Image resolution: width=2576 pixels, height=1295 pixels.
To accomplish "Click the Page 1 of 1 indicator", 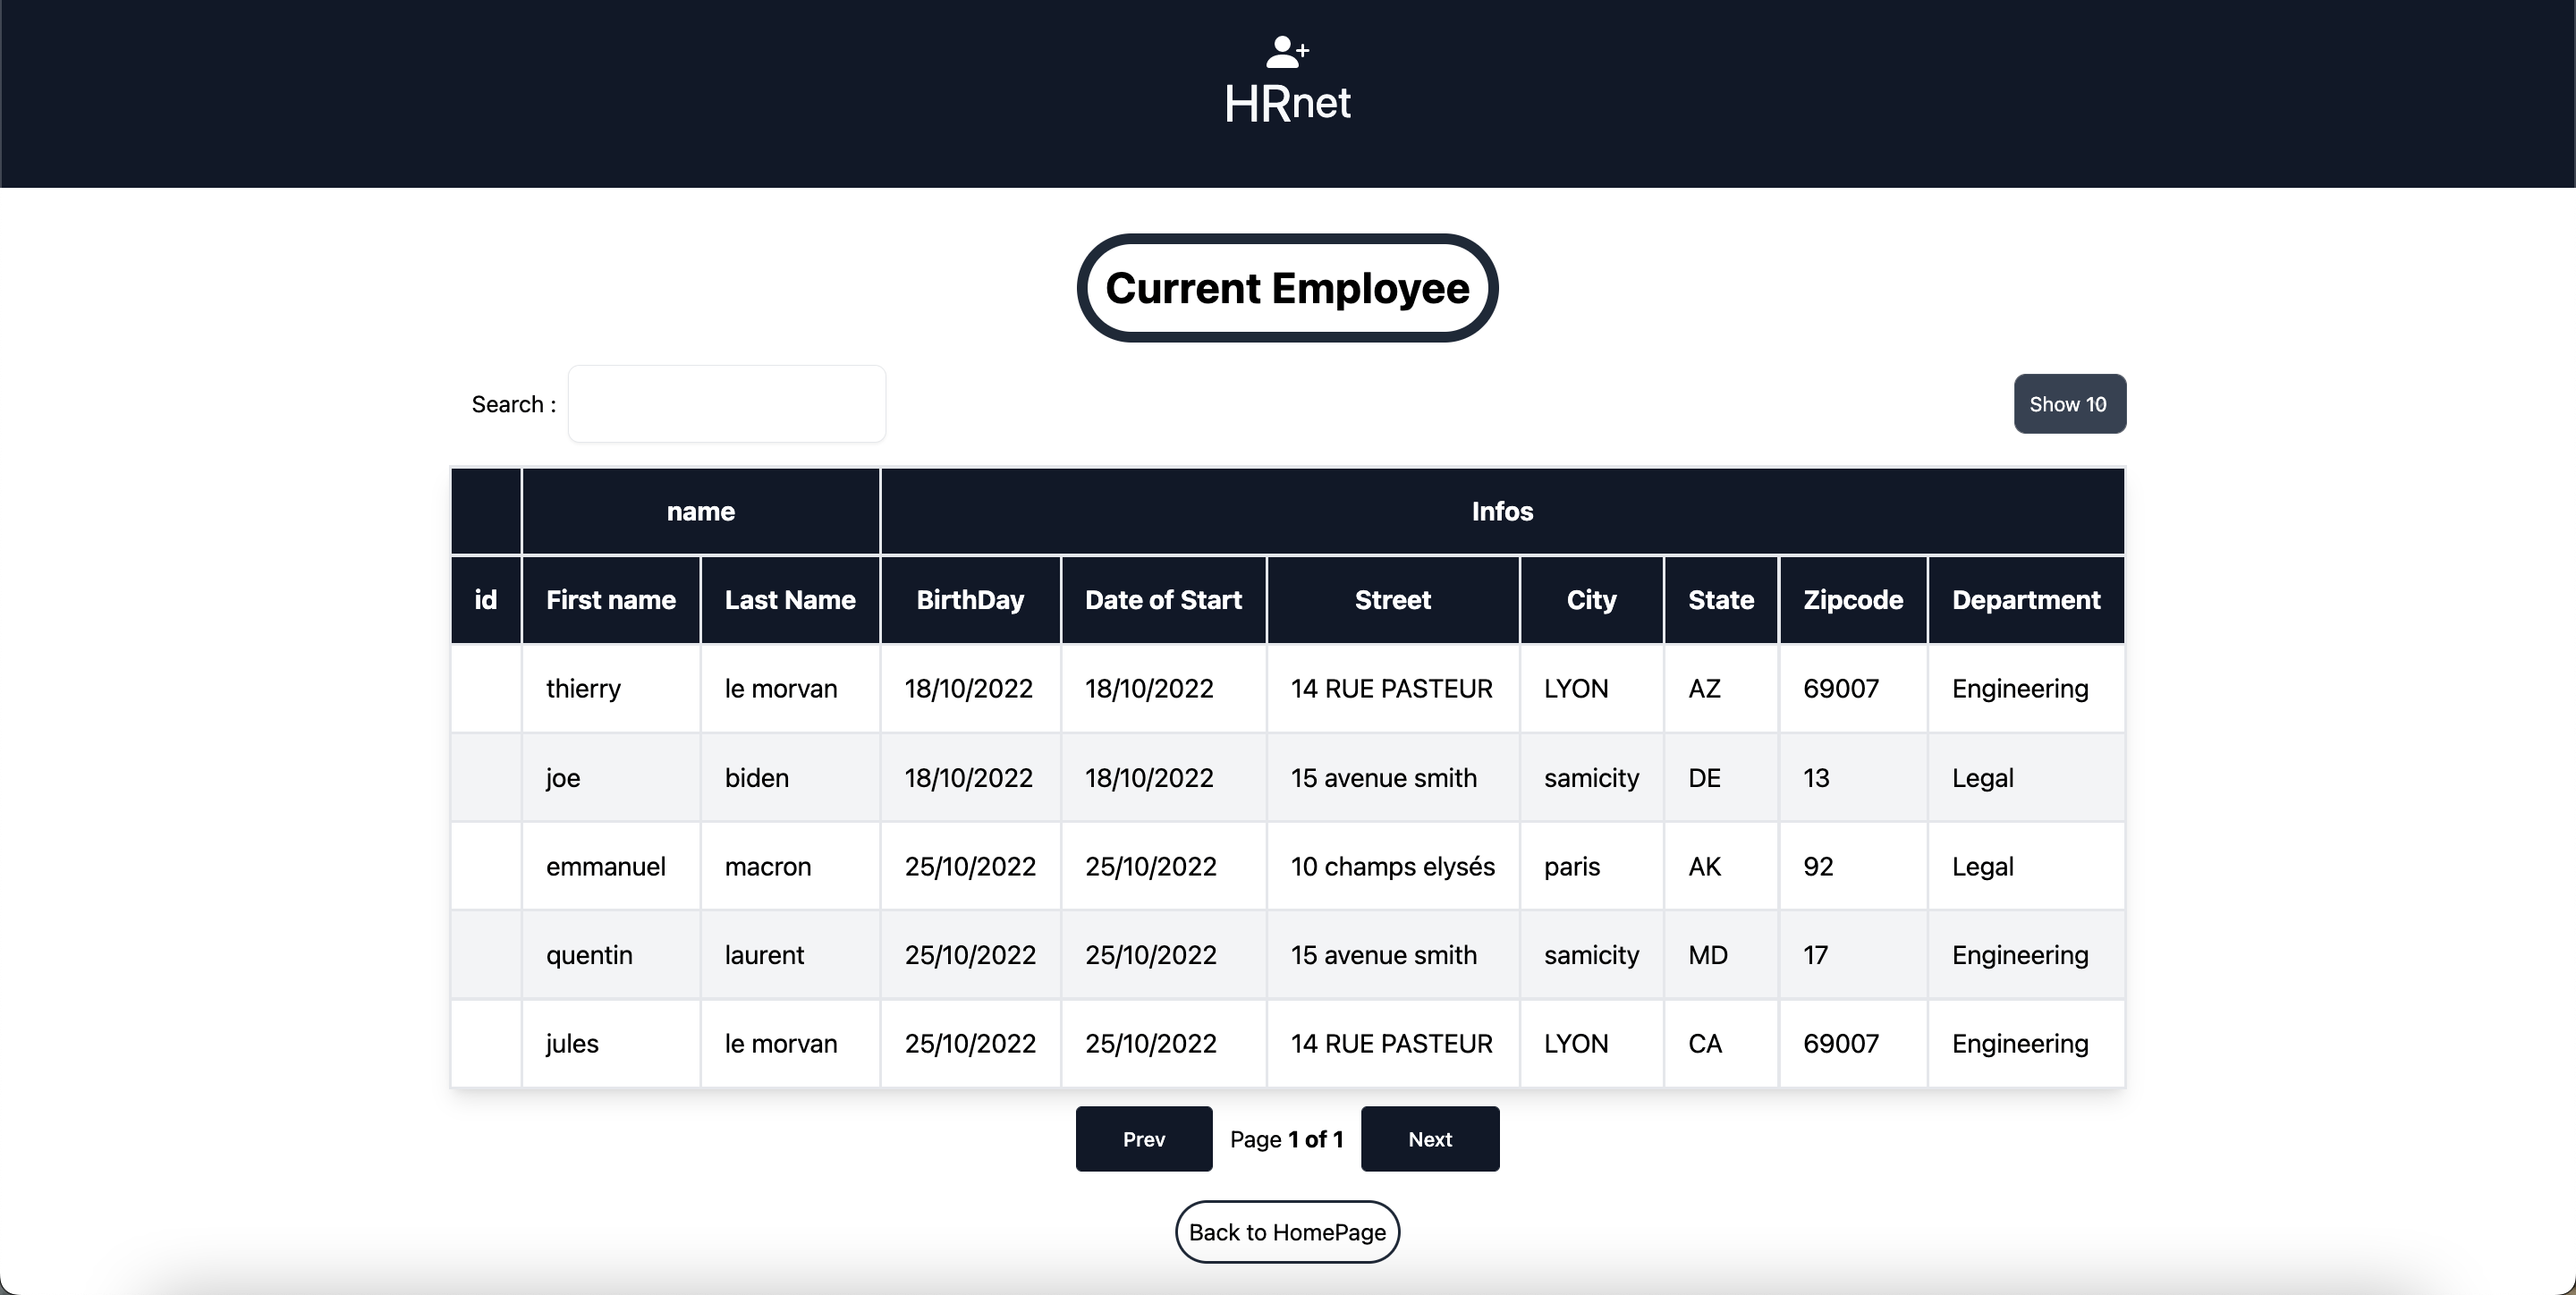I will coord(1287,1138).
